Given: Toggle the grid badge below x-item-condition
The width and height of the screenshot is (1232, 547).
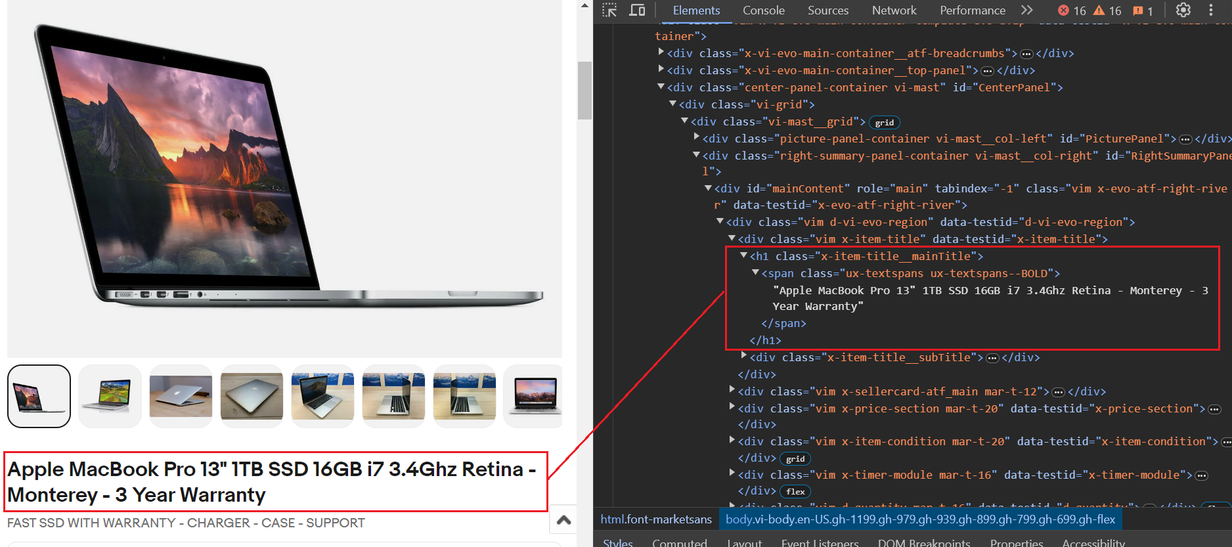Looking at the screenshot, I should 795,459.
